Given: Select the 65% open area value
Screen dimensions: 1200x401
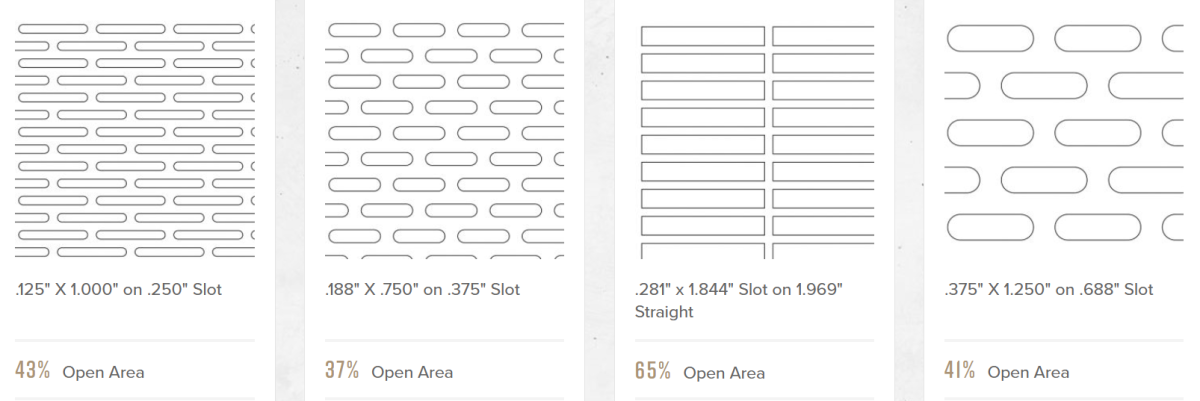Looking at the screenshot, I should (x=653, y=371).
